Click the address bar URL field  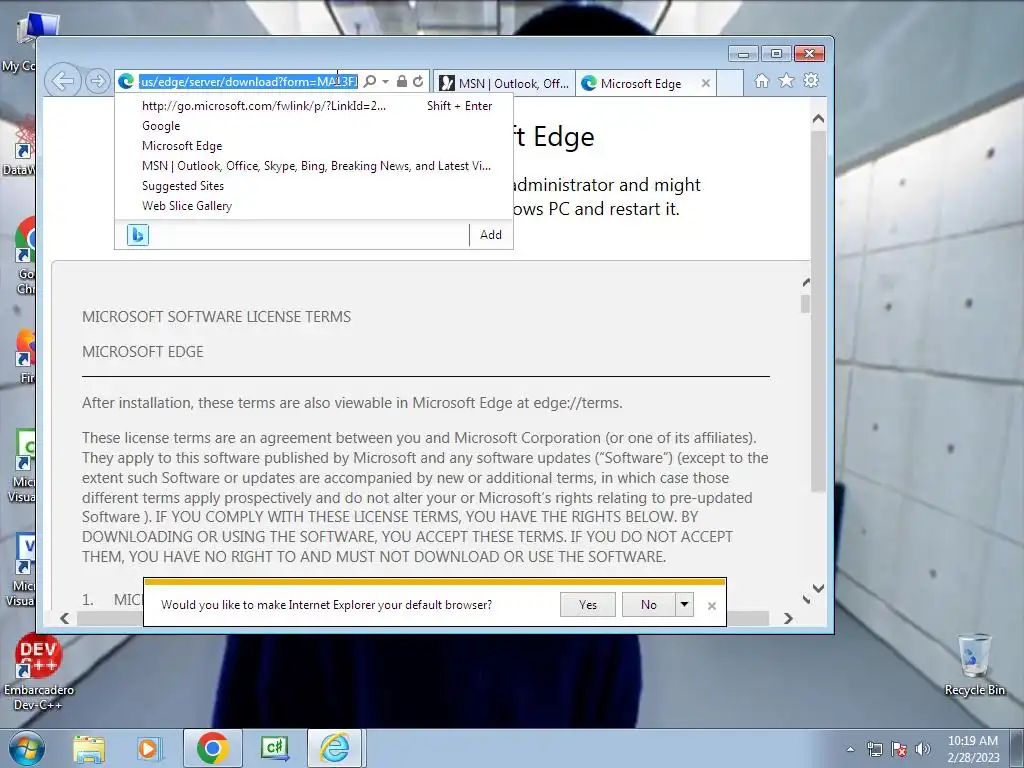248,82
